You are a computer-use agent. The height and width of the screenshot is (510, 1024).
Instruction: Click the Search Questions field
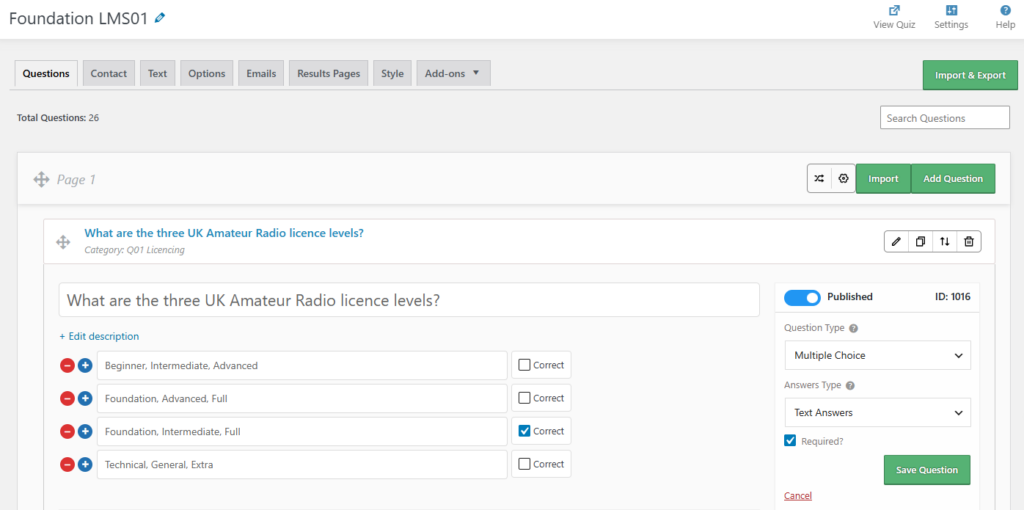[944, 118]
